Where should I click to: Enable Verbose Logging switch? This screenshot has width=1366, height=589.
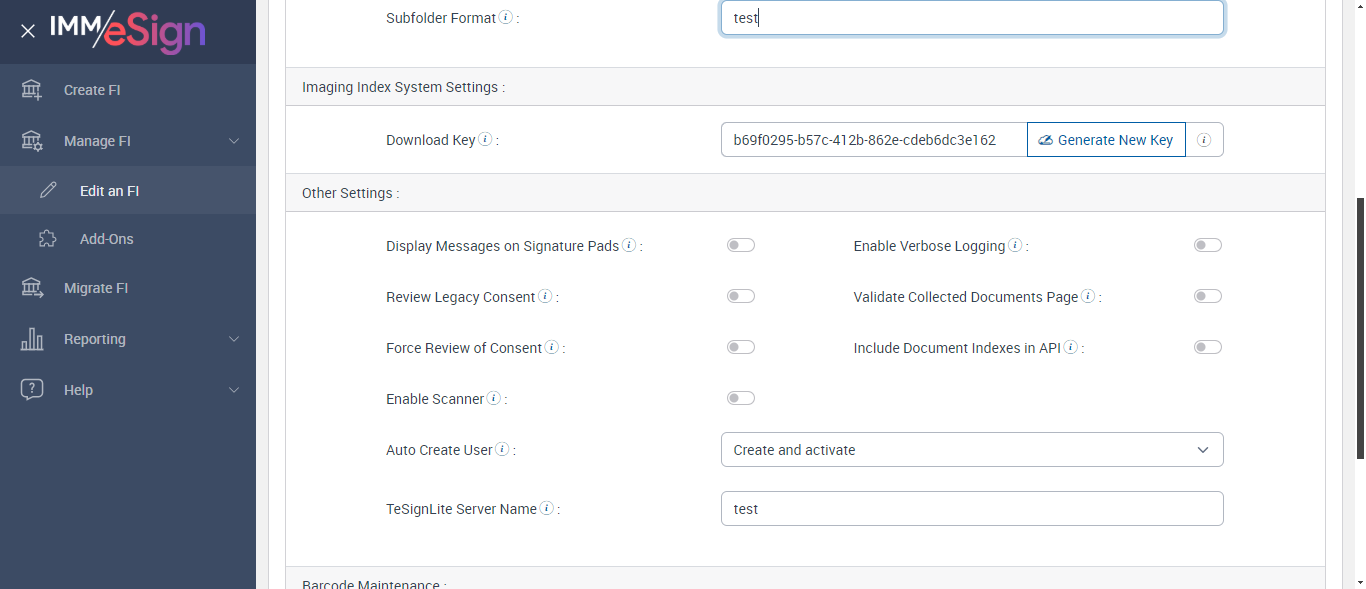point(1207,245)
